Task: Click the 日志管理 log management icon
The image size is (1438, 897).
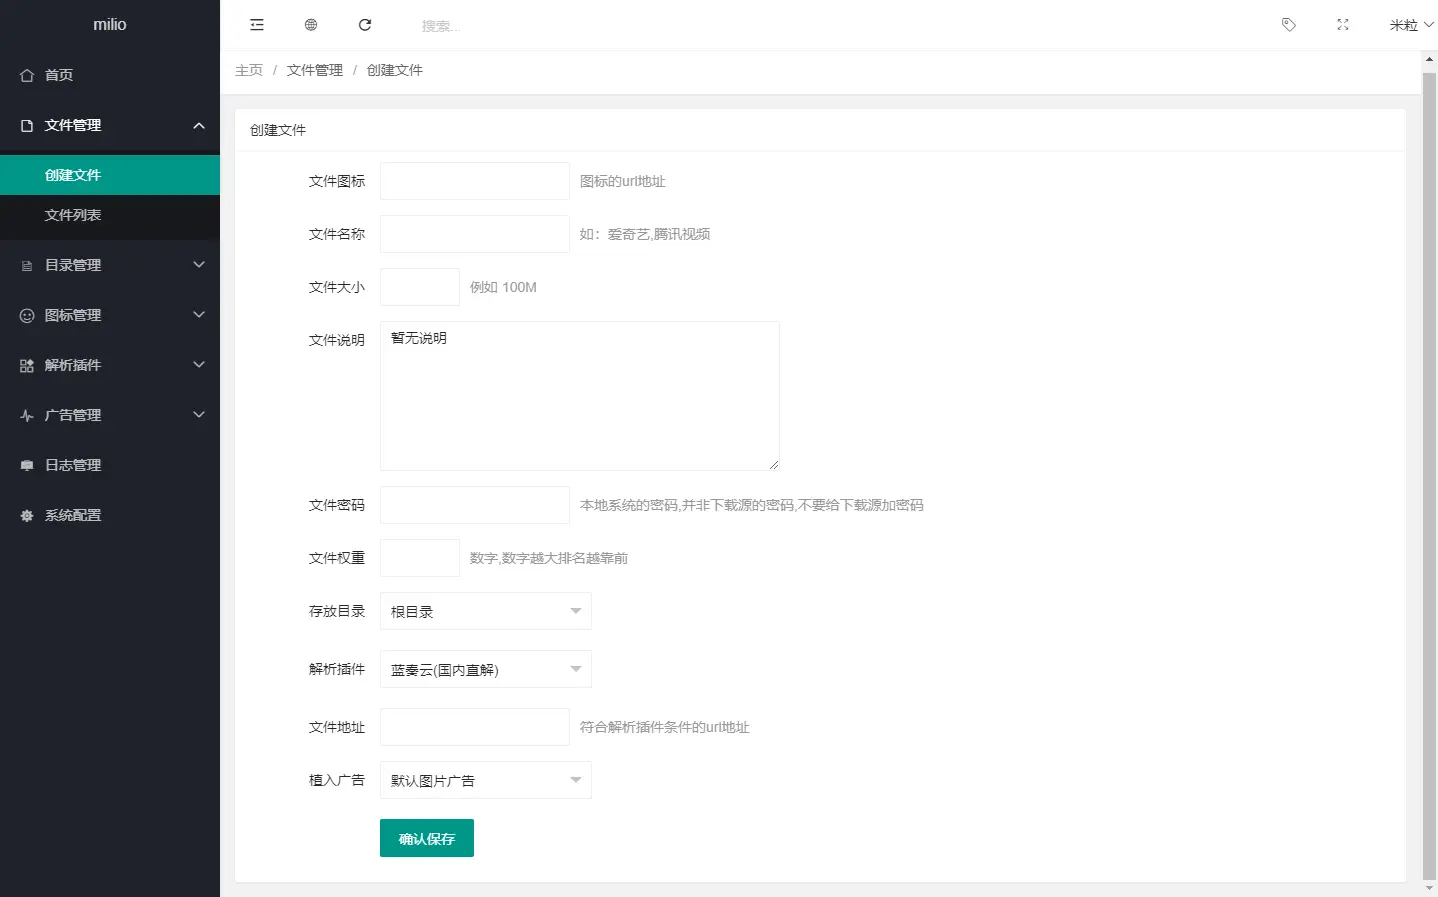Action: 25,464
